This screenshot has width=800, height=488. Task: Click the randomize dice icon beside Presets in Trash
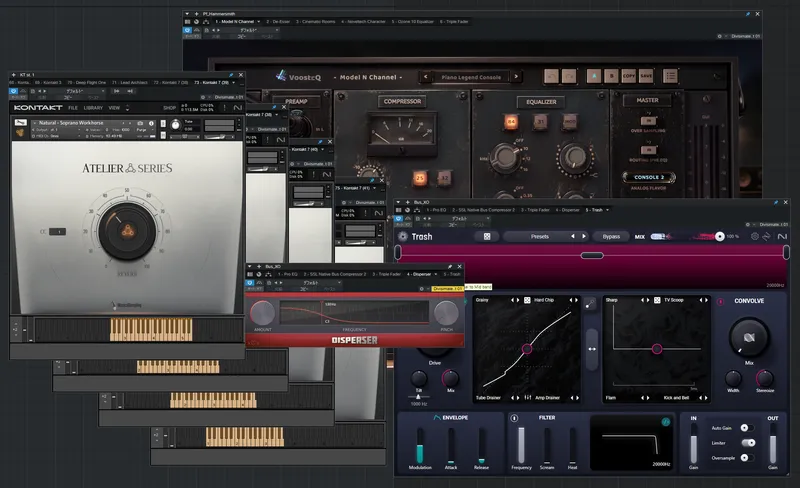(487, 236)
